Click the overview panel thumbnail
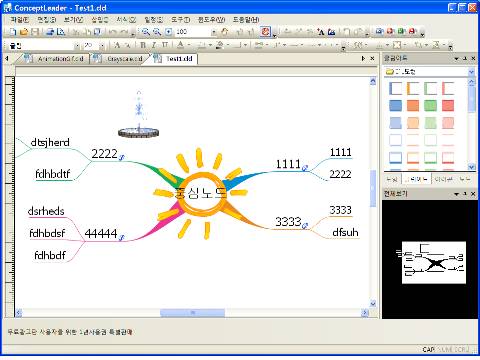 point(433,262)
